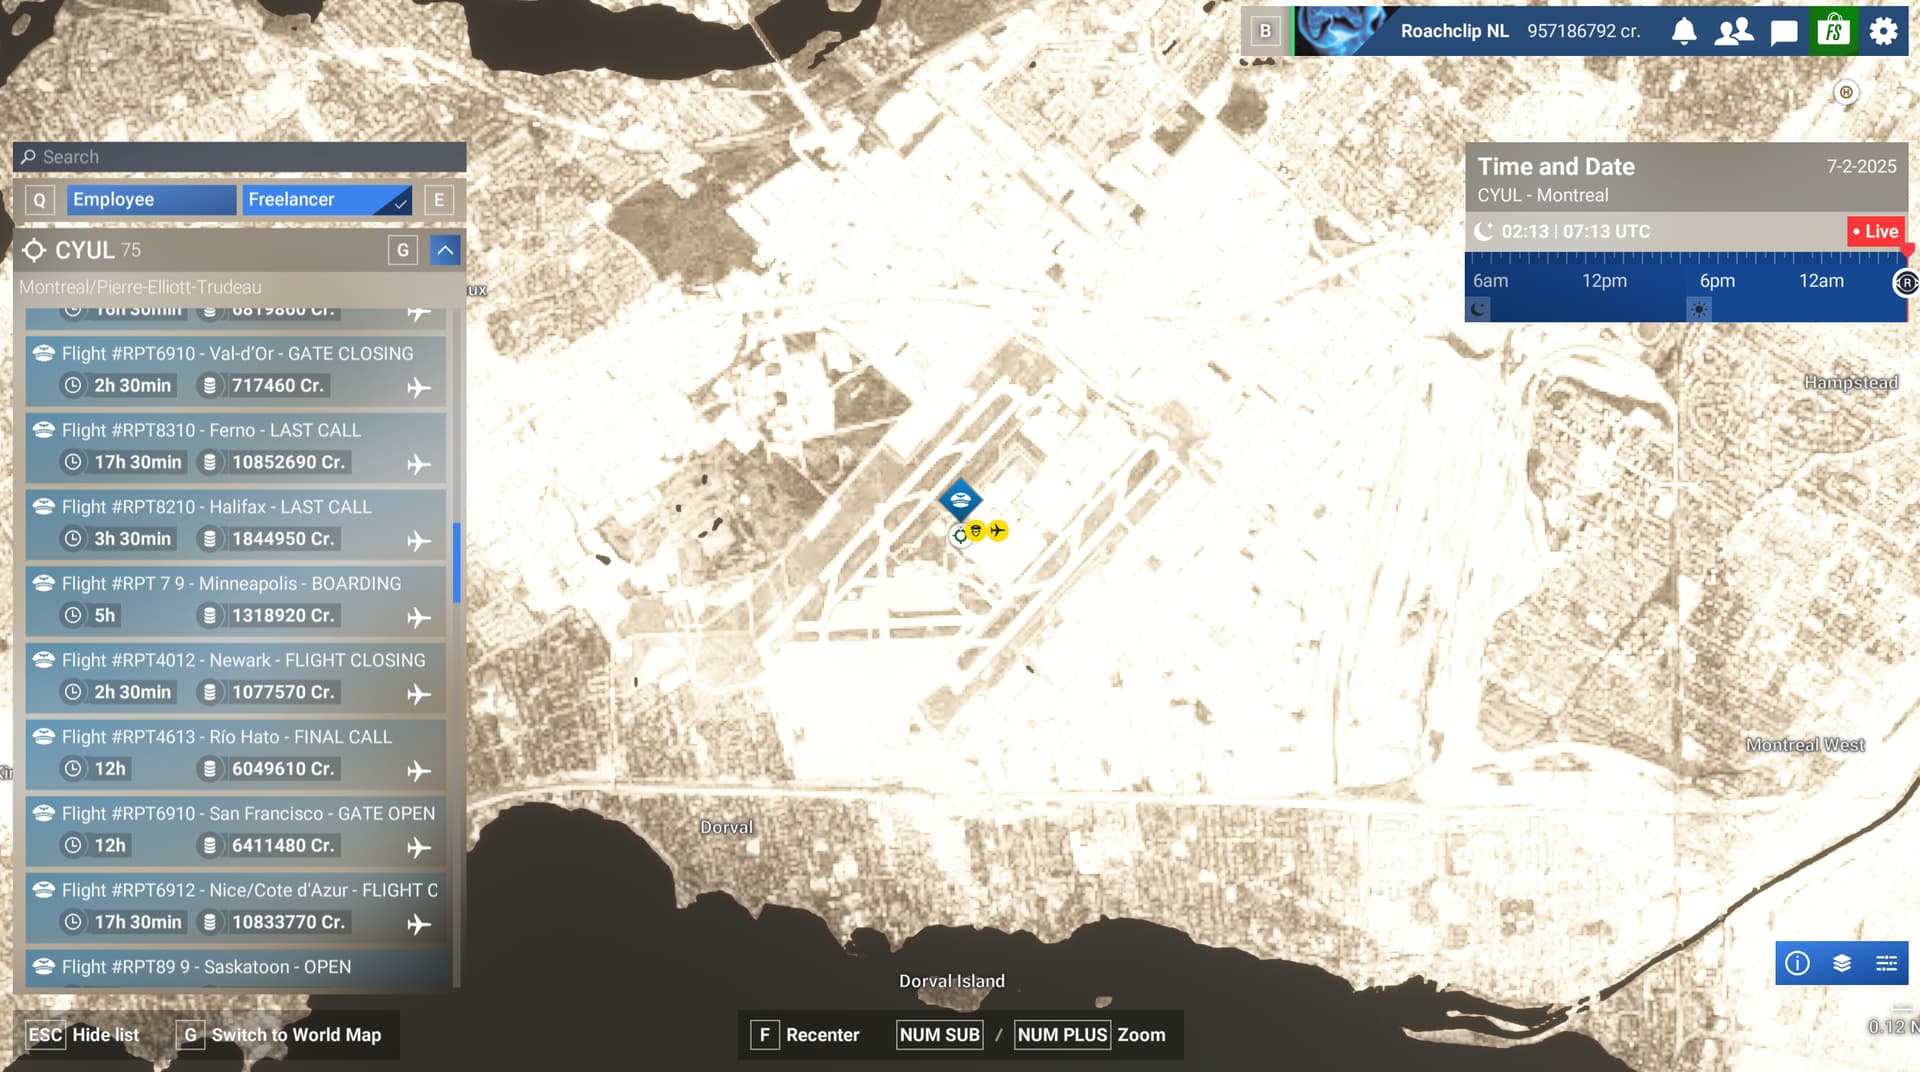Click plane icon on San Francisco flight row
This screenshot has width=1920, height=1072.
[x=419, y=848]
